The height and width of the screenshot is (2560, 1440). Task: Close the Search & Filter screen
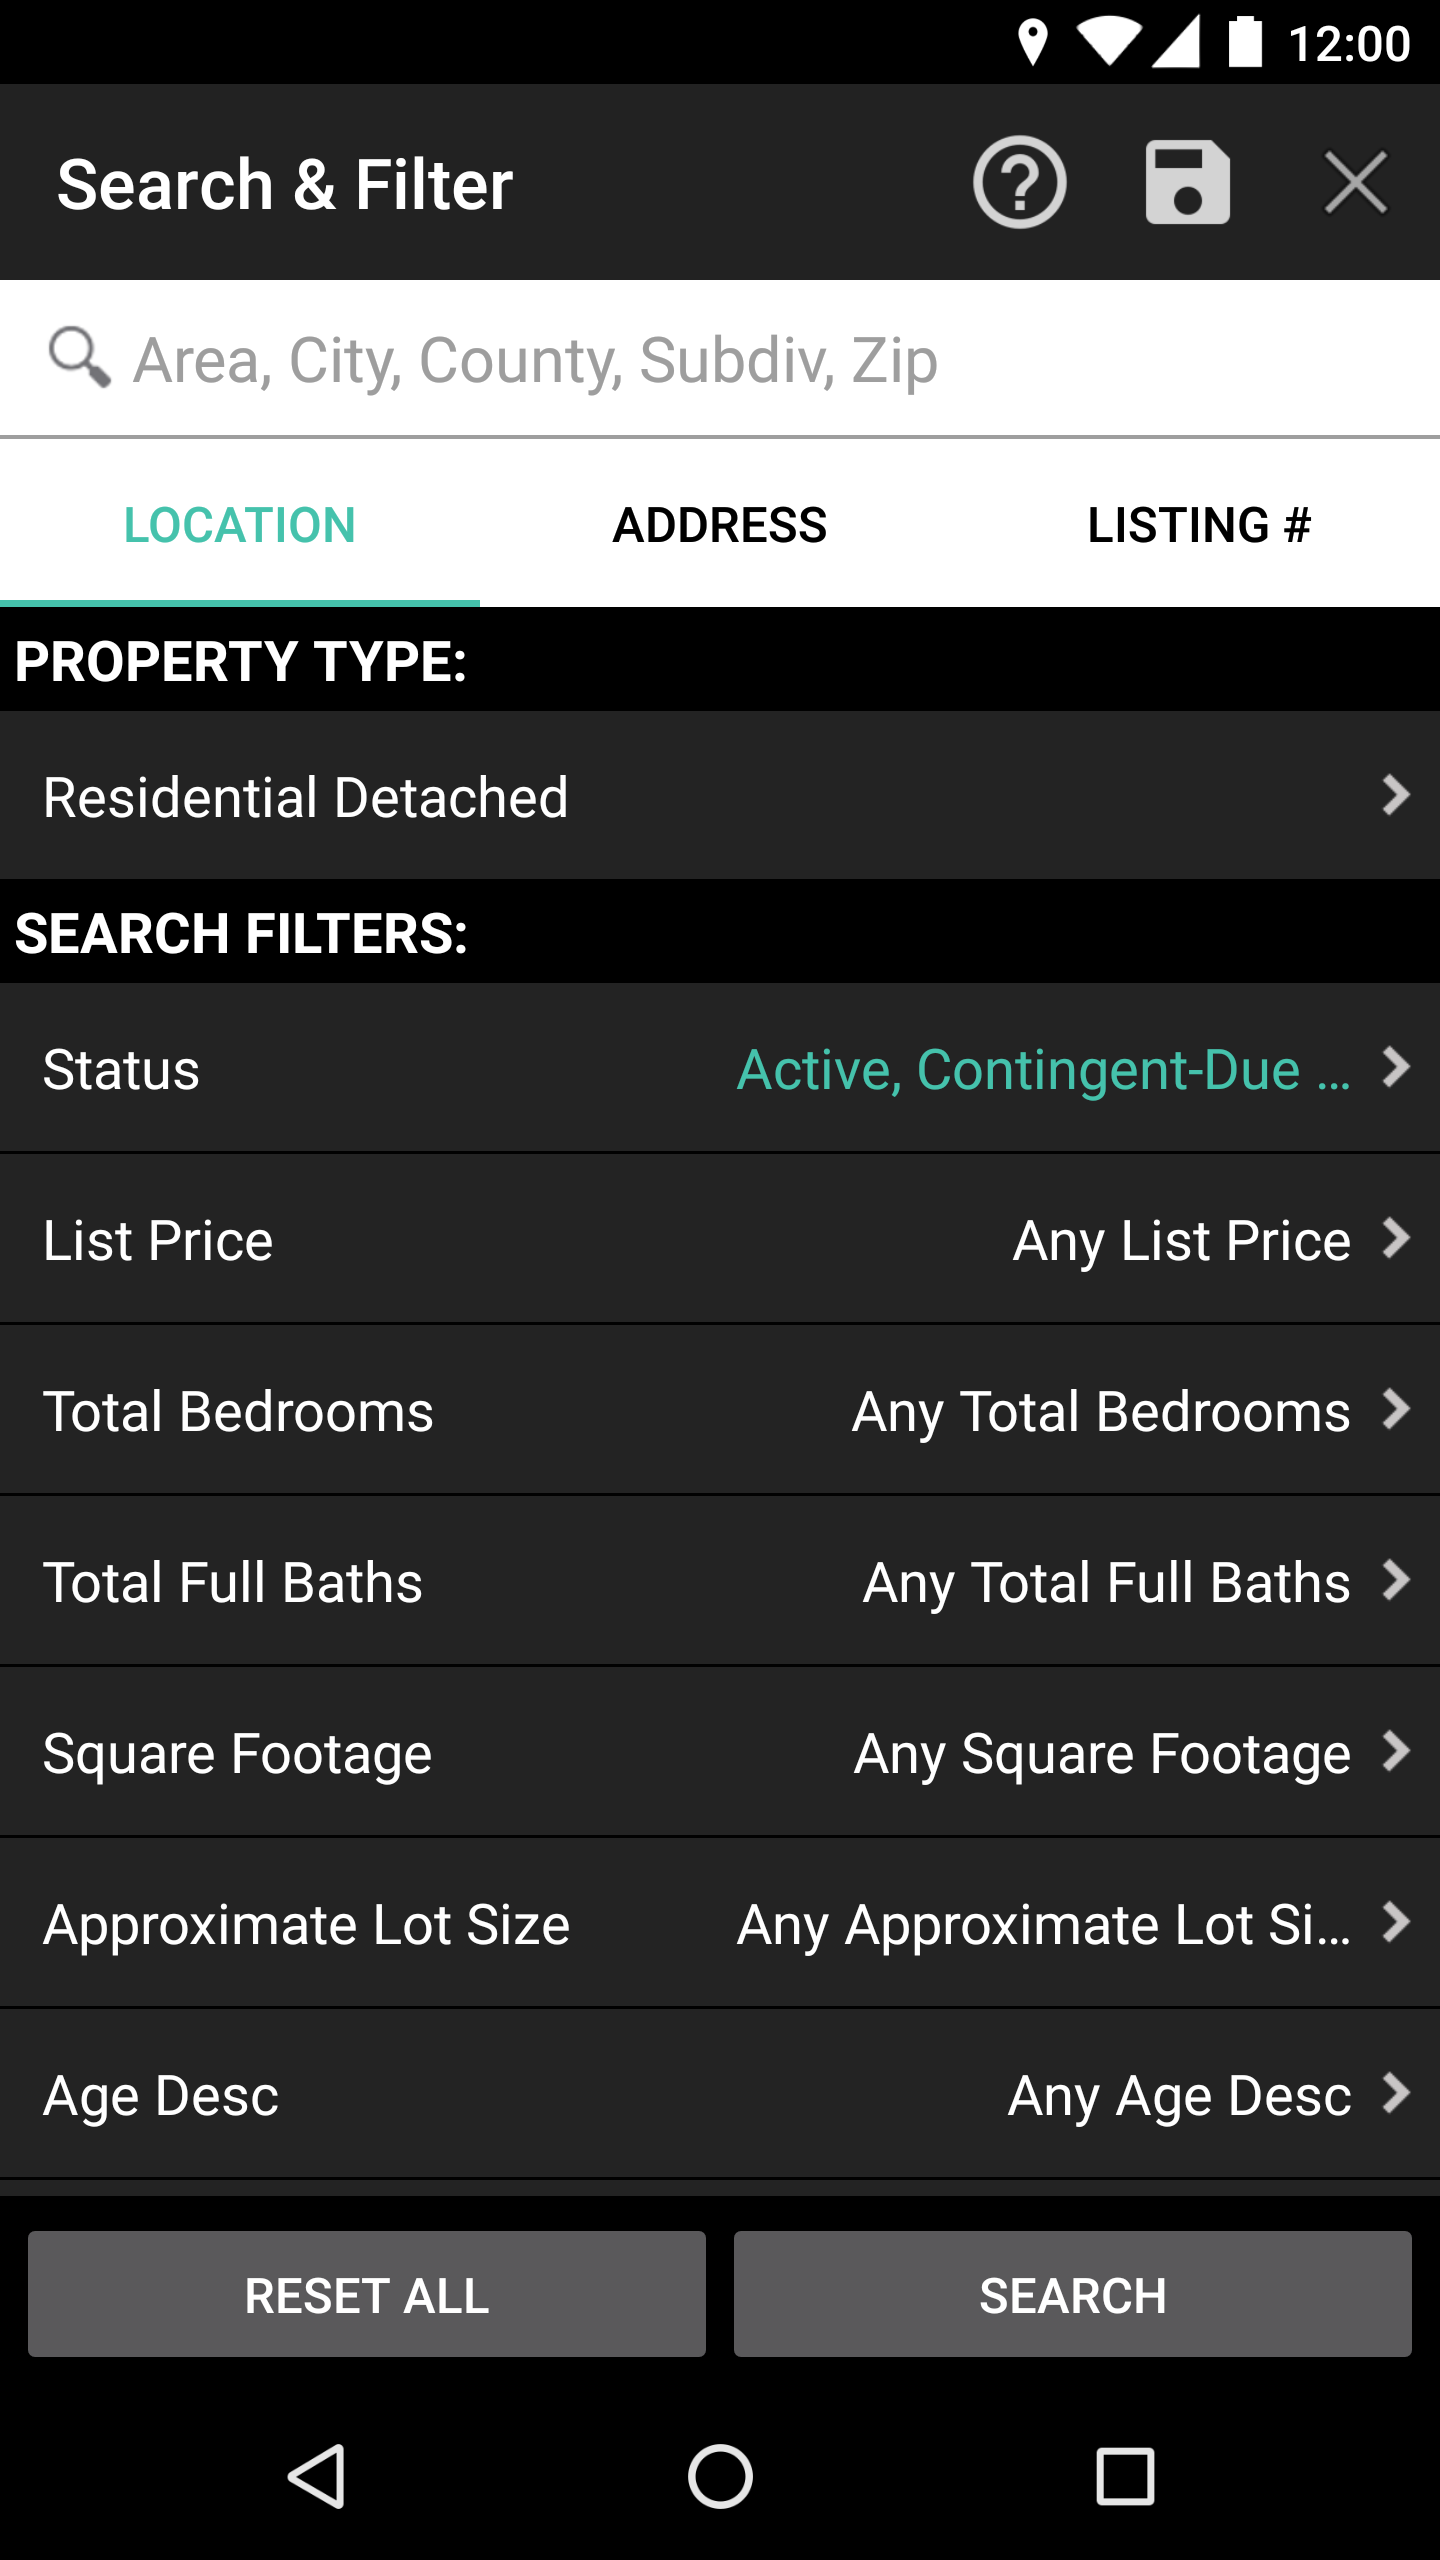1355,183
